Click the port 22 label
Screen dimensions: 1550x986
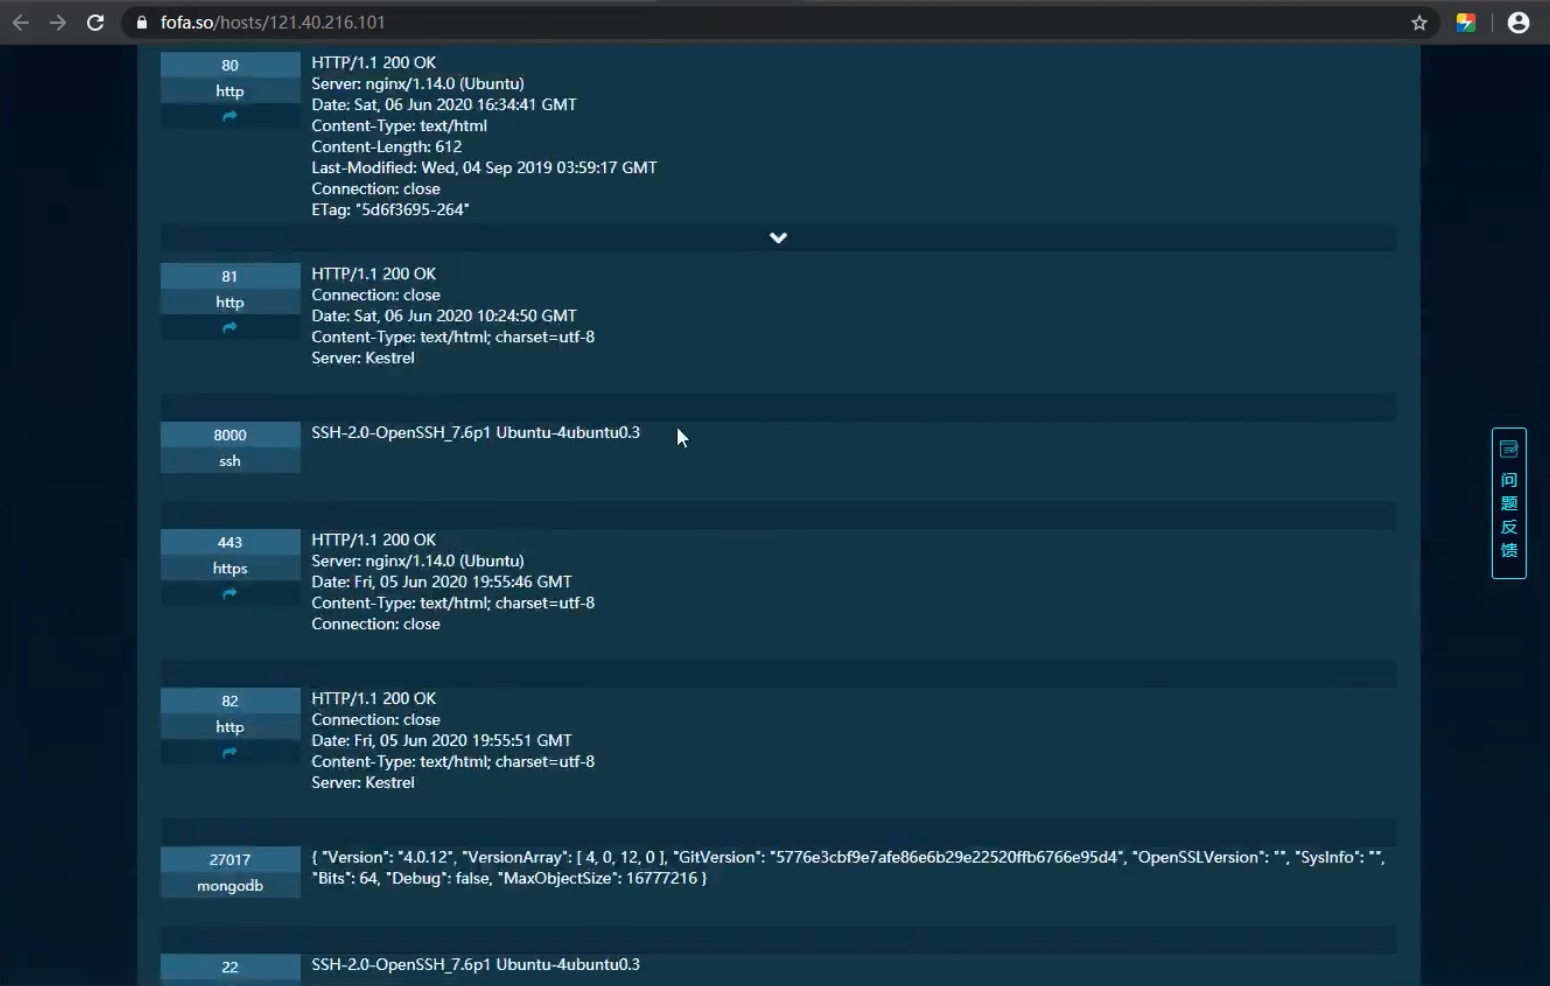(x=230, y=967)
